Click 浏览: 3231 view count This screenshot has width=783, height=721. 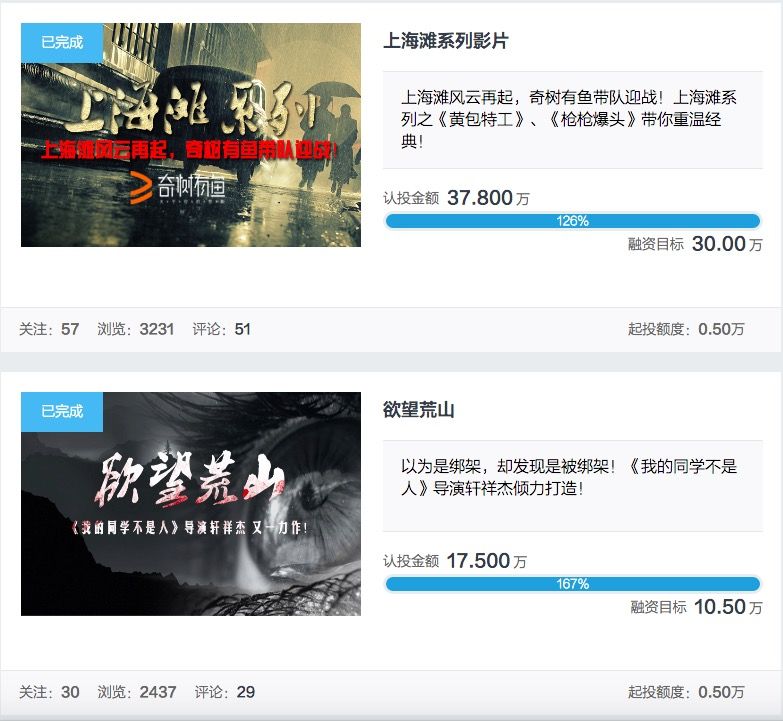pyautogui.click(x=136, y=329)
